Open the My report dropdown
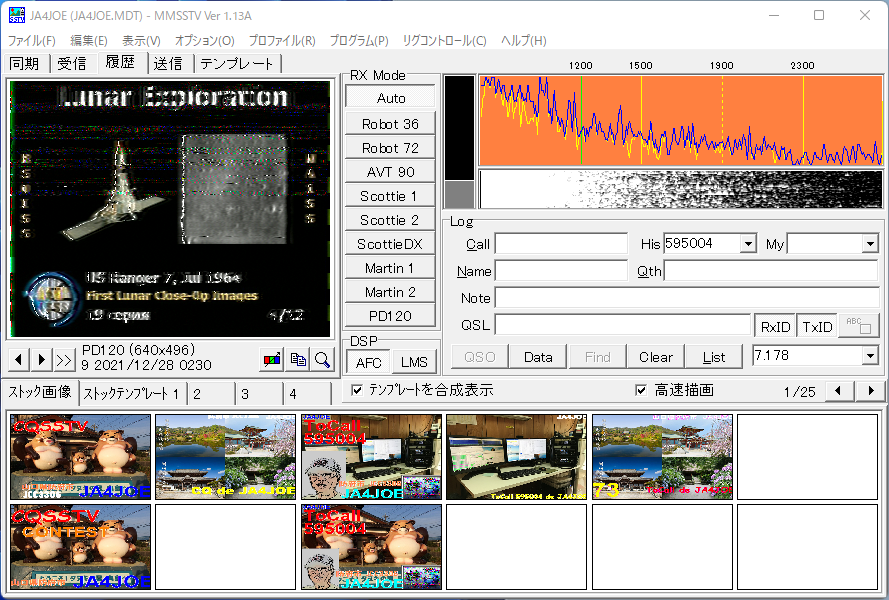This screenshot has height=600, width=889. coord(869,244)
